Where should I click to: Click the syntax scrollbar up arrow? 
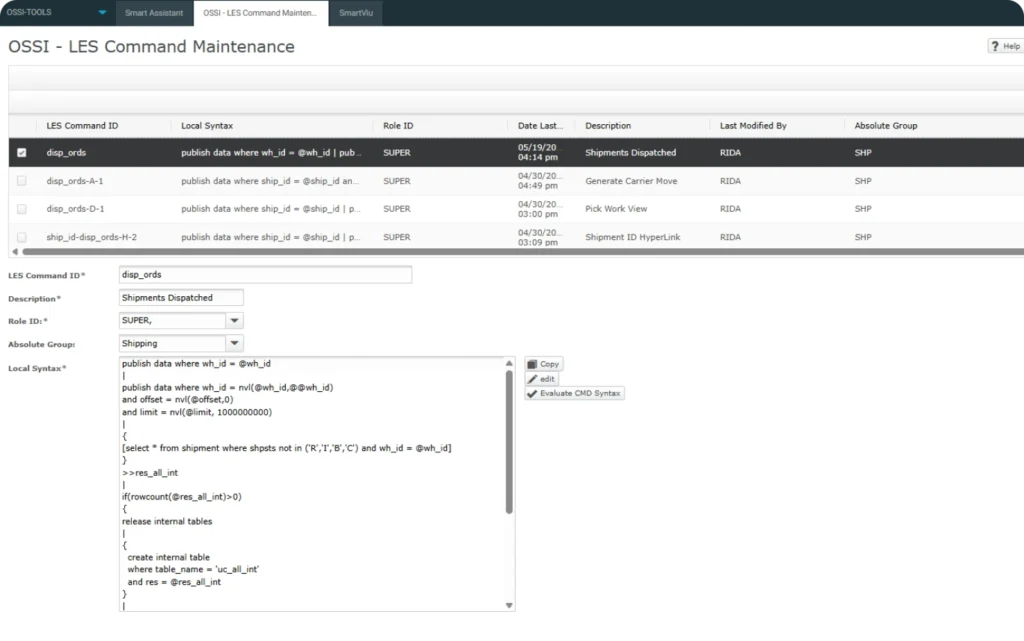[x=509, y=363]
